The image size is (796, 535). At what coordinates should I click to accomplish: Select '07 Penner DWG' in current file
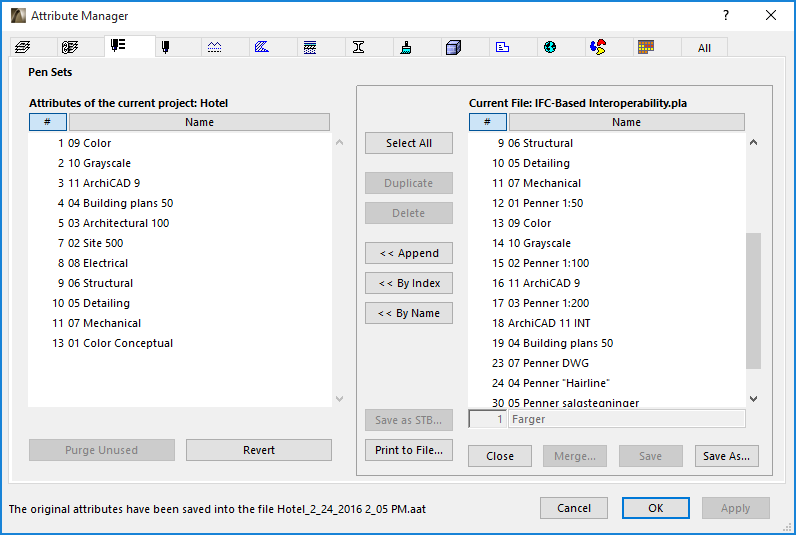607,363
